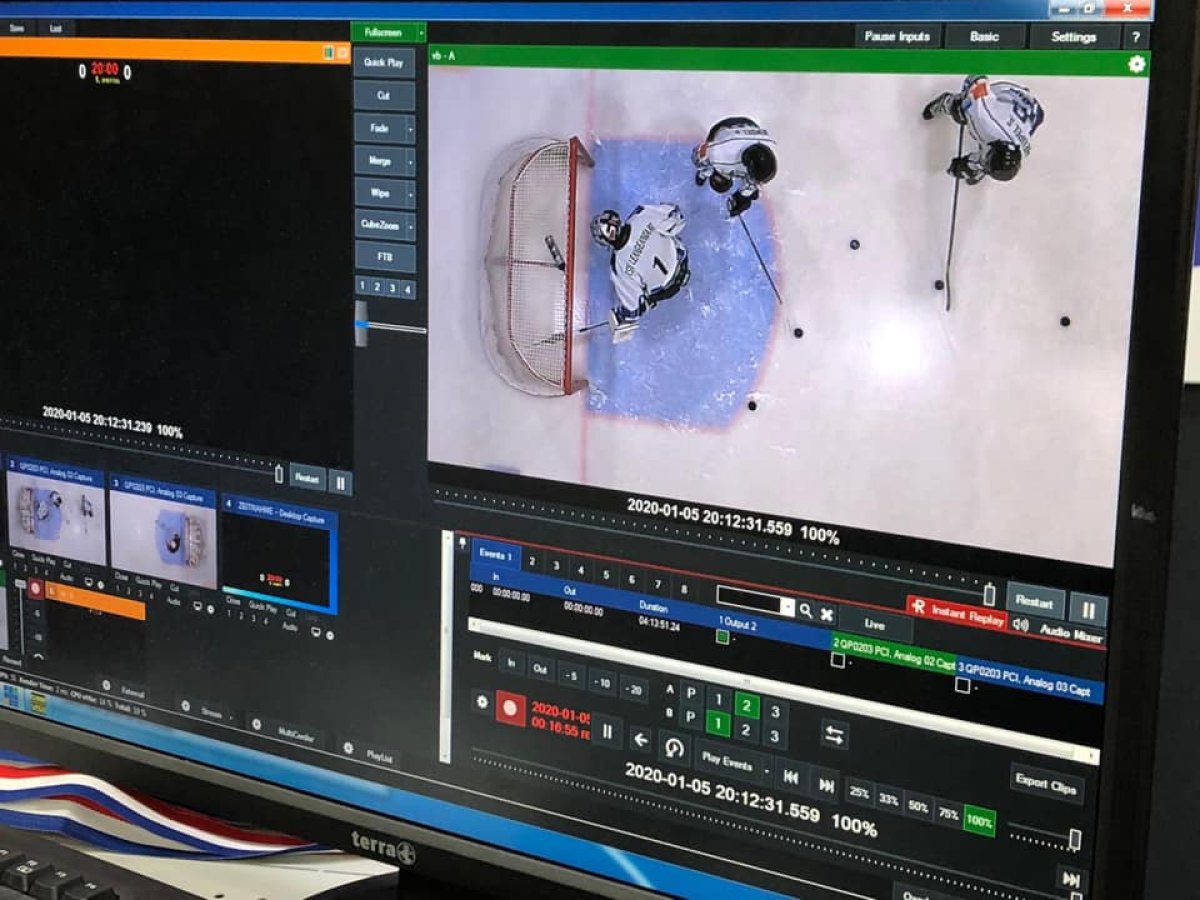Toggle the P button on replay row B
Image resolution: width=1200 pixels, height=900 pixels.
click(690, 716)
